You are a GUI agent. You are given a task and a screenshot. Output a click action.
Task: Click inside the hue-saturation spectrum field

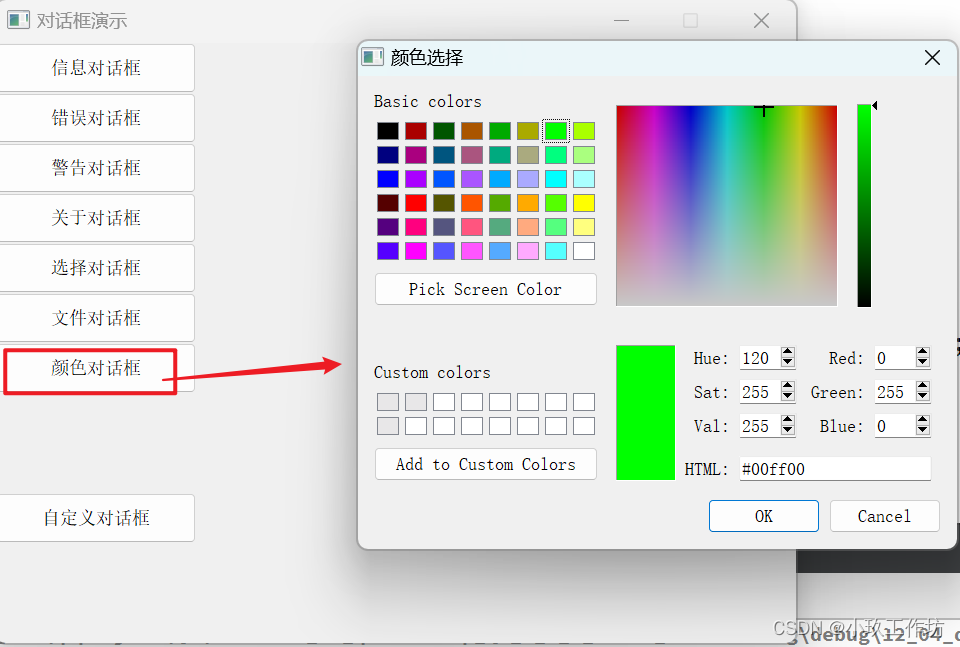click(726, 206)
